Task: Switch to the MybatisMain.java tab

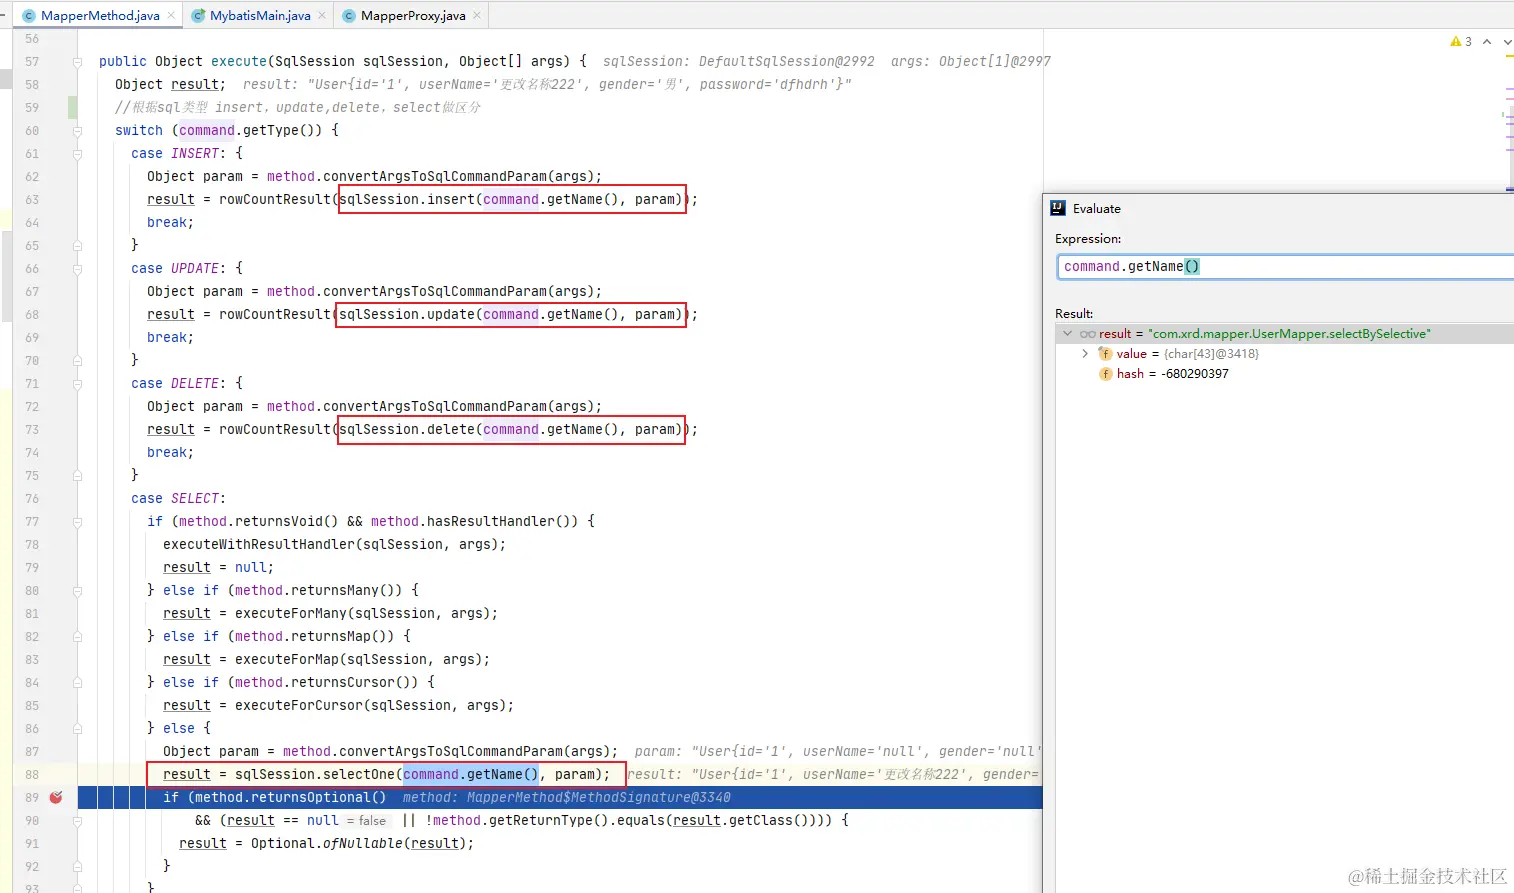Action: click(x=260, y=16)
